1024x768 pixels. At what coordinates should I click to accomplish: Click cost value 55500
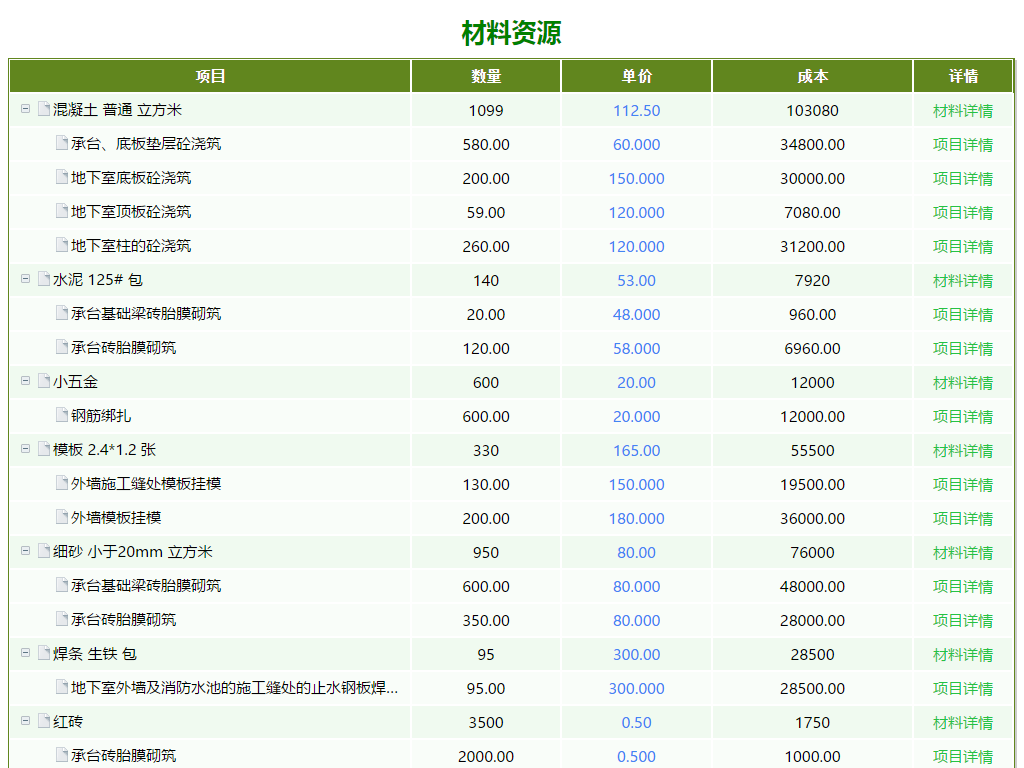[812, 450]
